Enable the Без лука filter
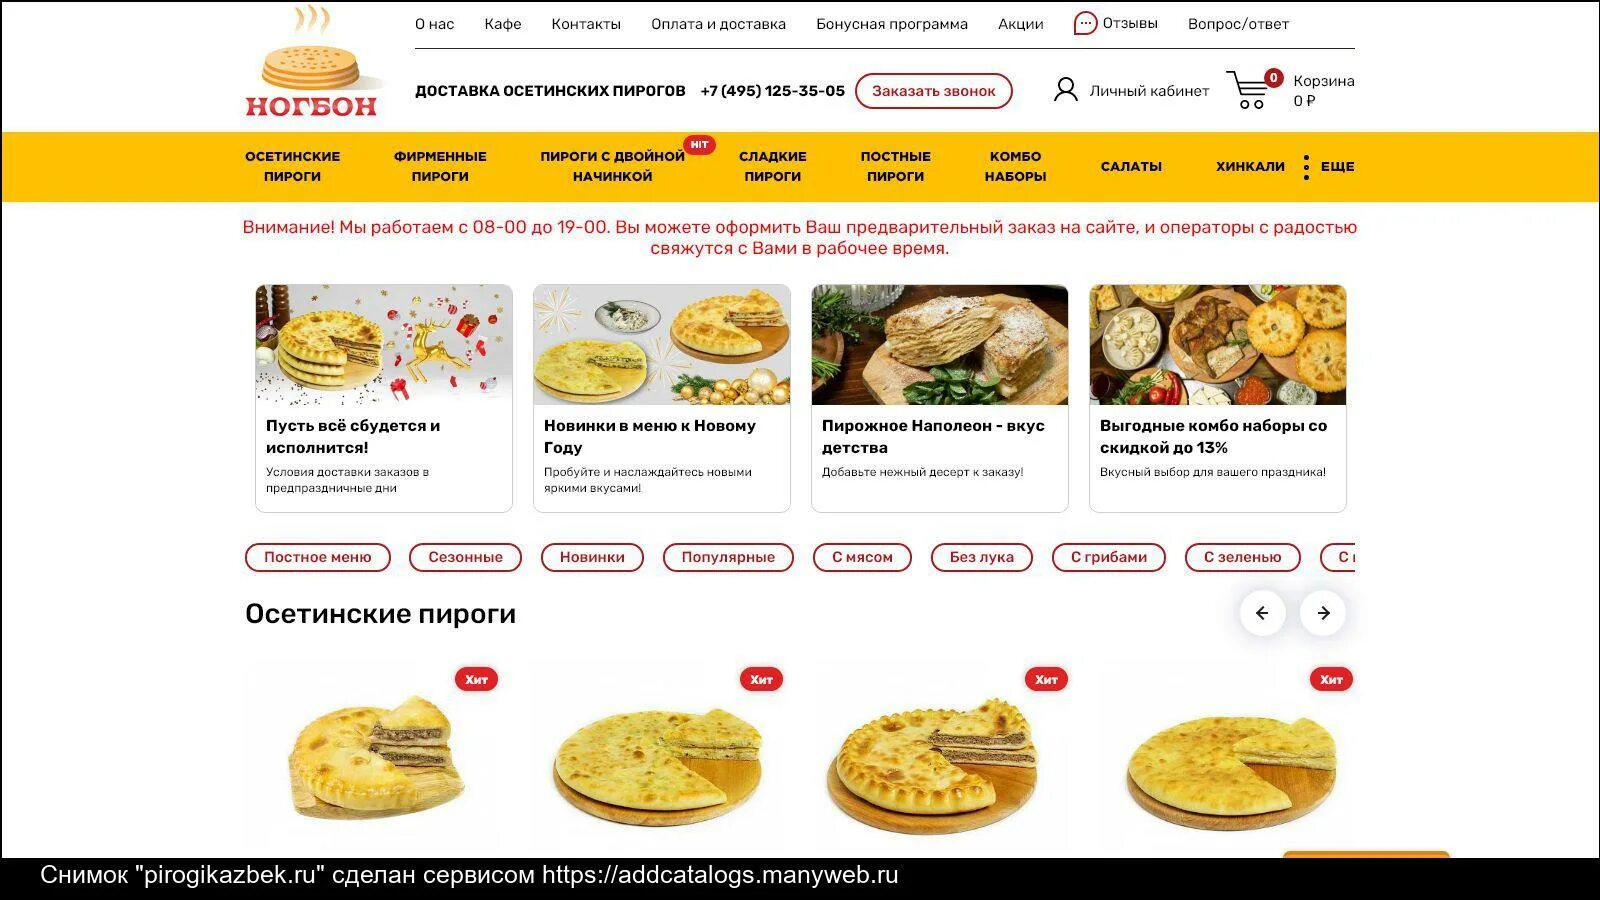1600x900 pixels. [981, 557]
